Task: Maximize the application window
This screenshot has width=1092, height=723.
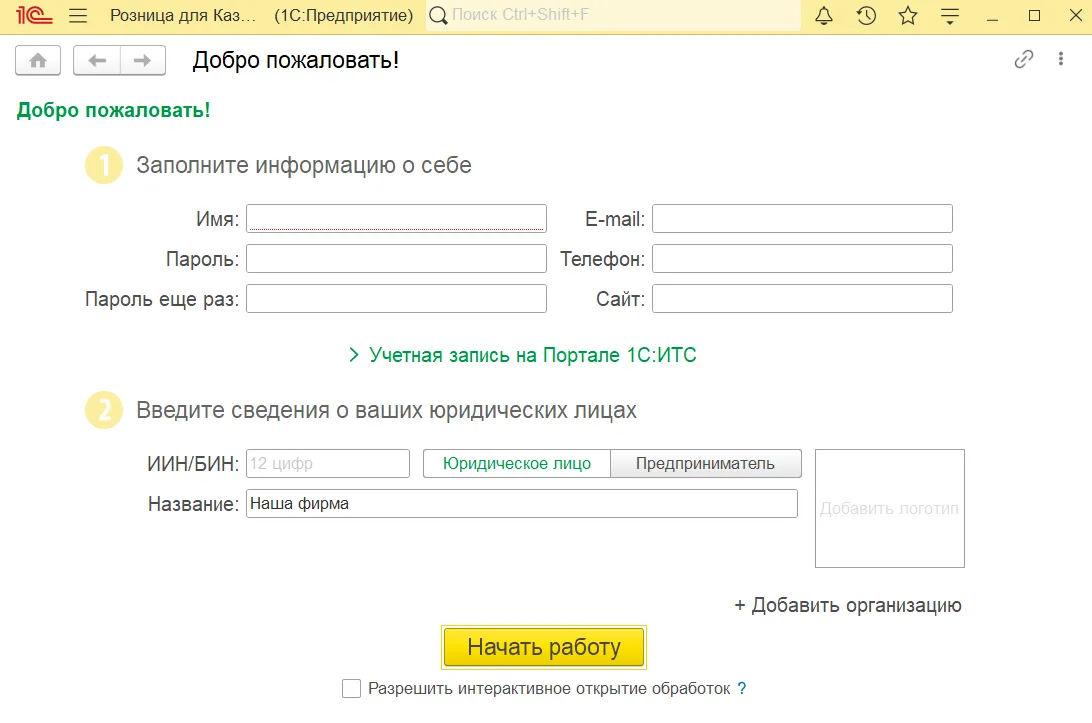Action: [1034, 15]
